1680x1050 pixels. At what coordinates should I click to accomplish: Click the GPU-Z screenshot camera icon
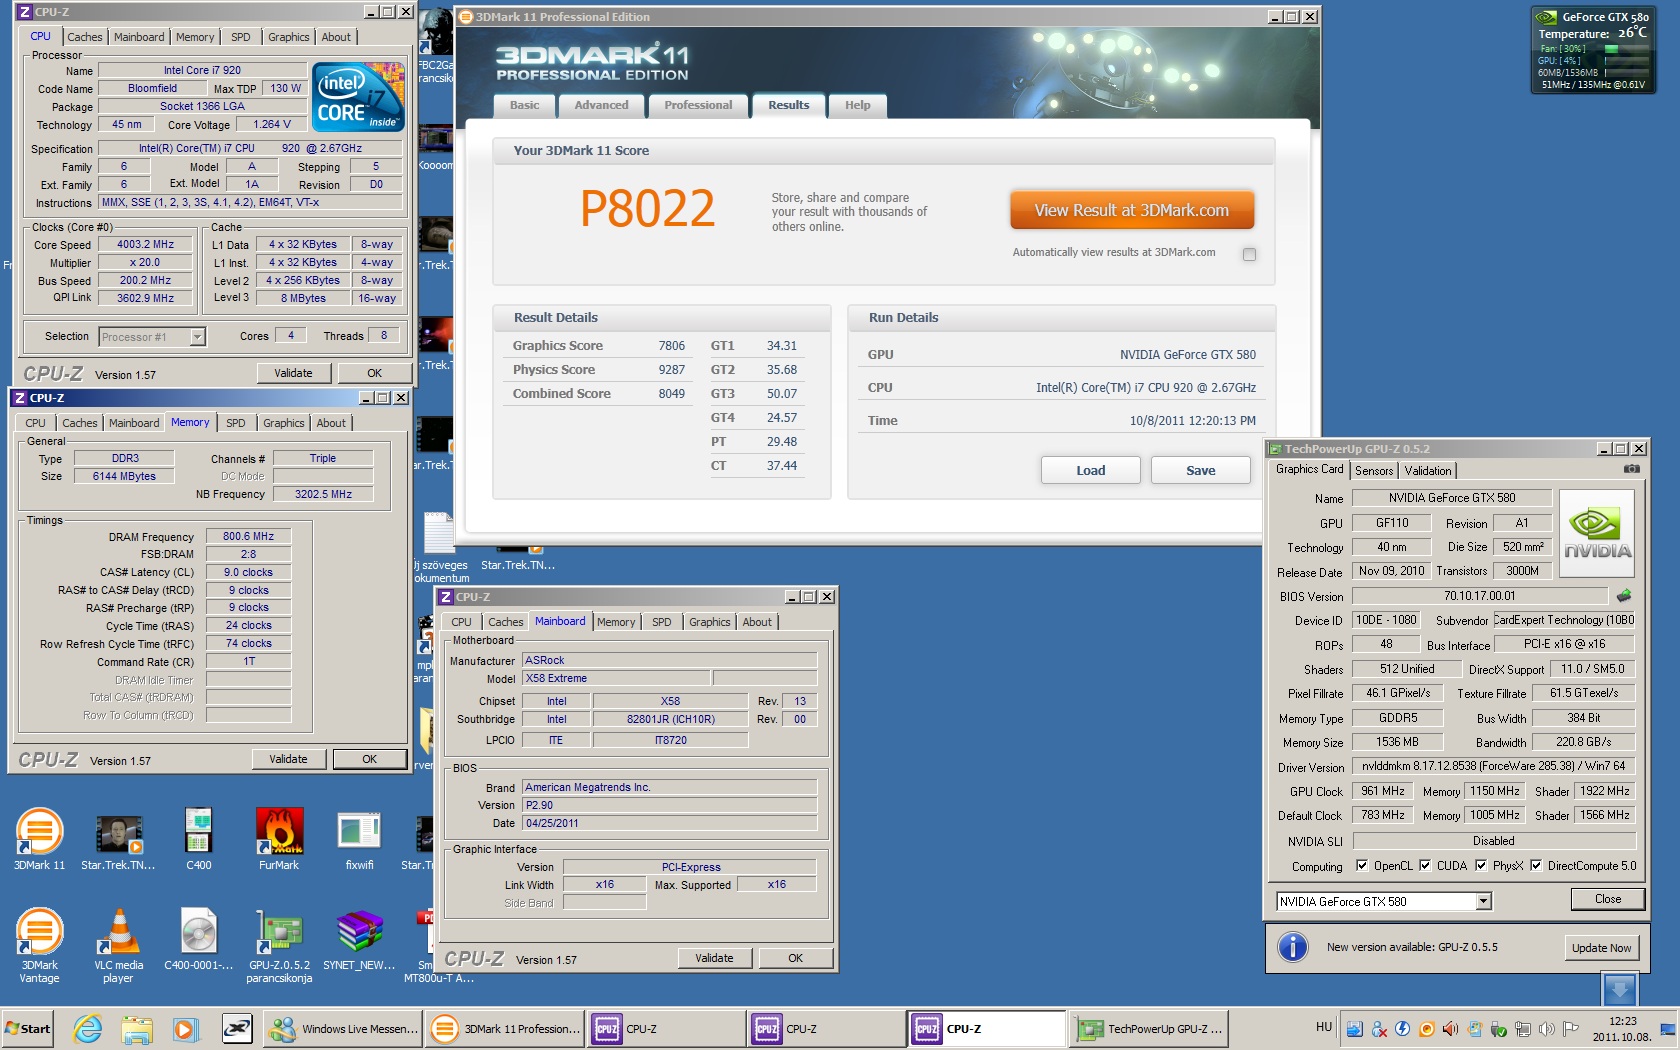[1631, 469]
